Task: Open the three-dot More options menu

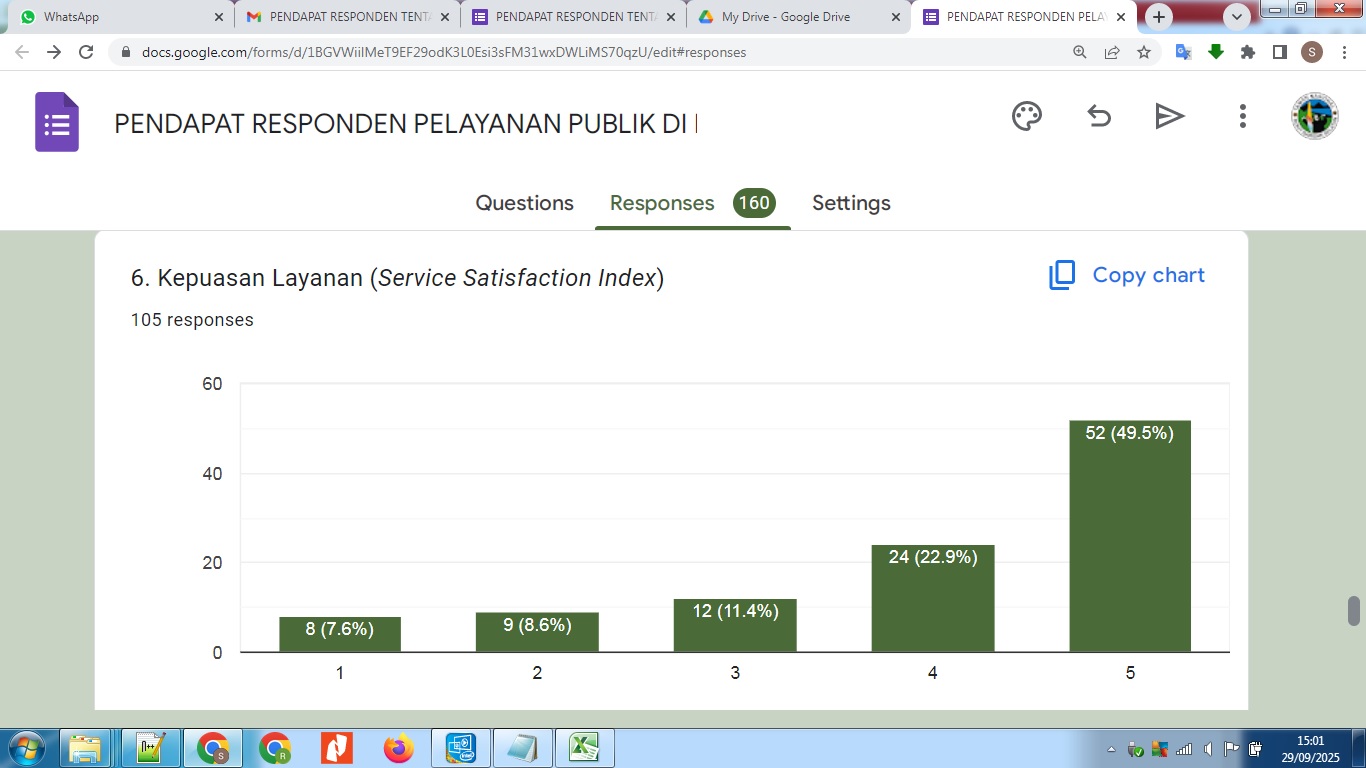Action: pyautogui.click(x=1242, y=117)
